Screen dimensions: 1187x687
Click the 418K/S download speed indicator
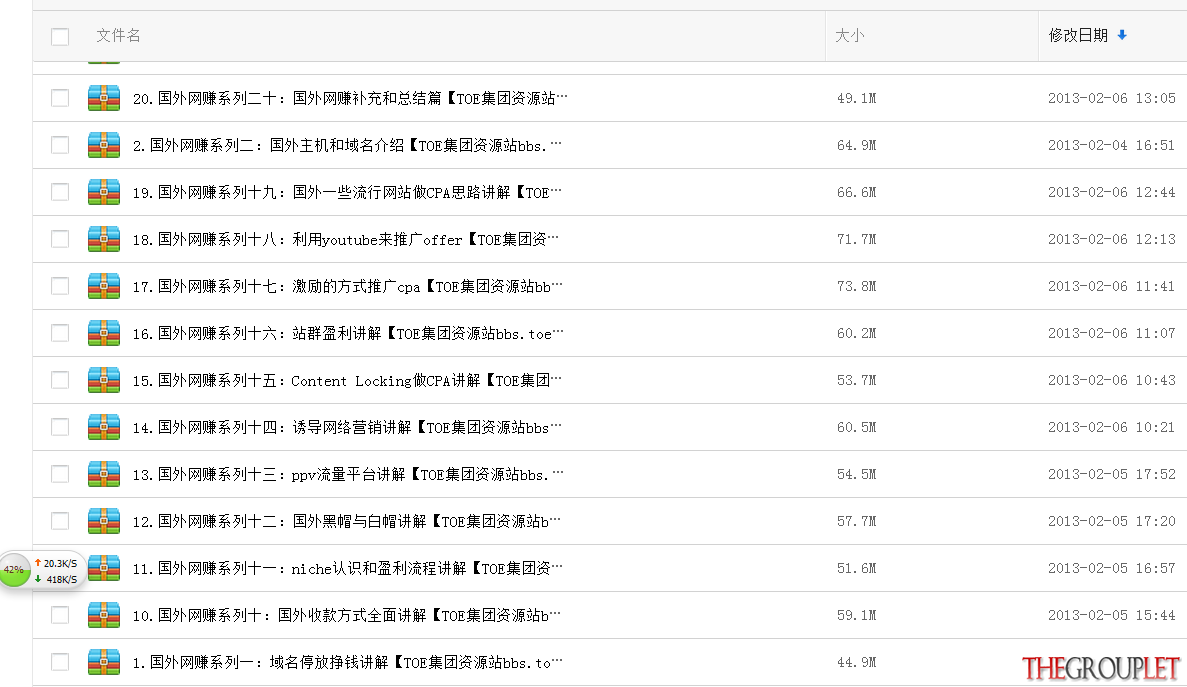(x=56, y=579)
